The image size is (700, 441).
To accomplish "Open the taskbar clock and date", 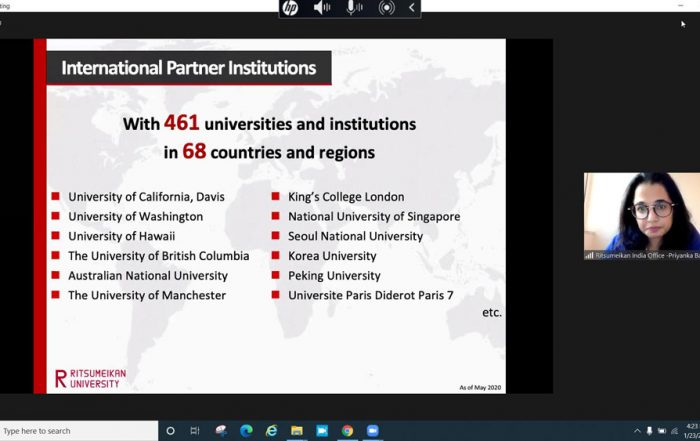I will click(x=692, y=431).
